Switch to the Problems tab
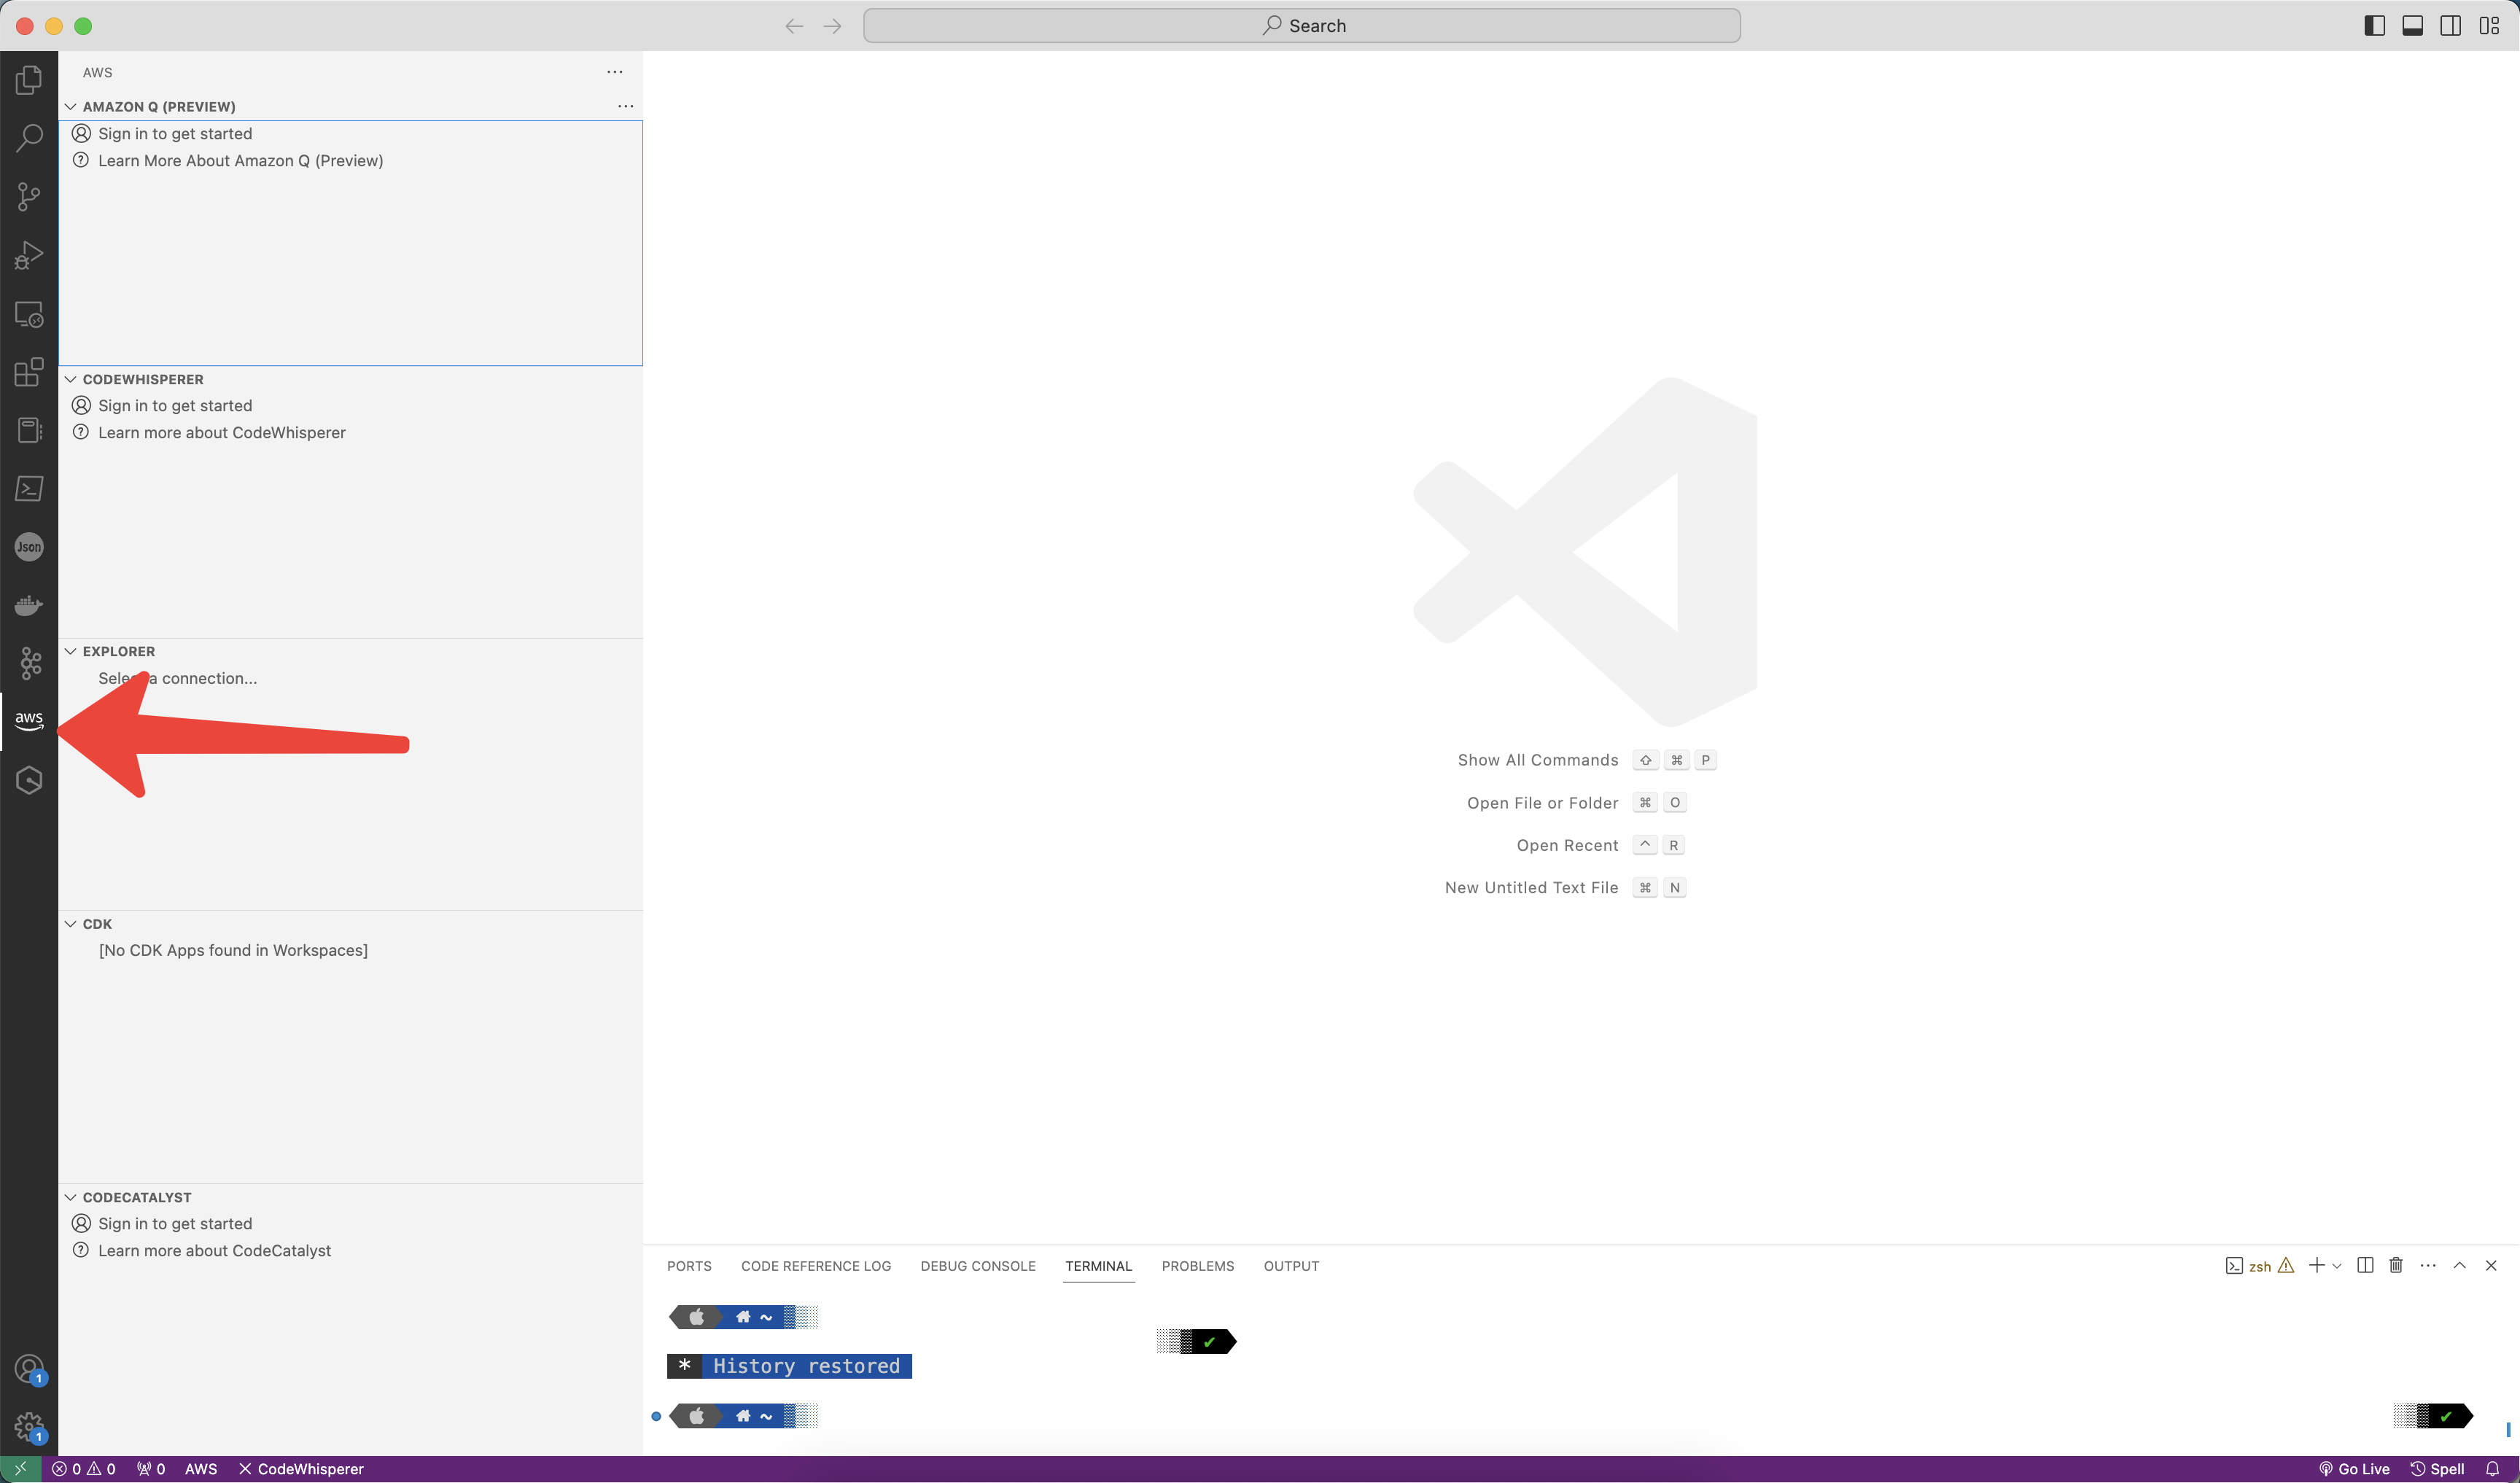 click(x=1198, y=1266)
